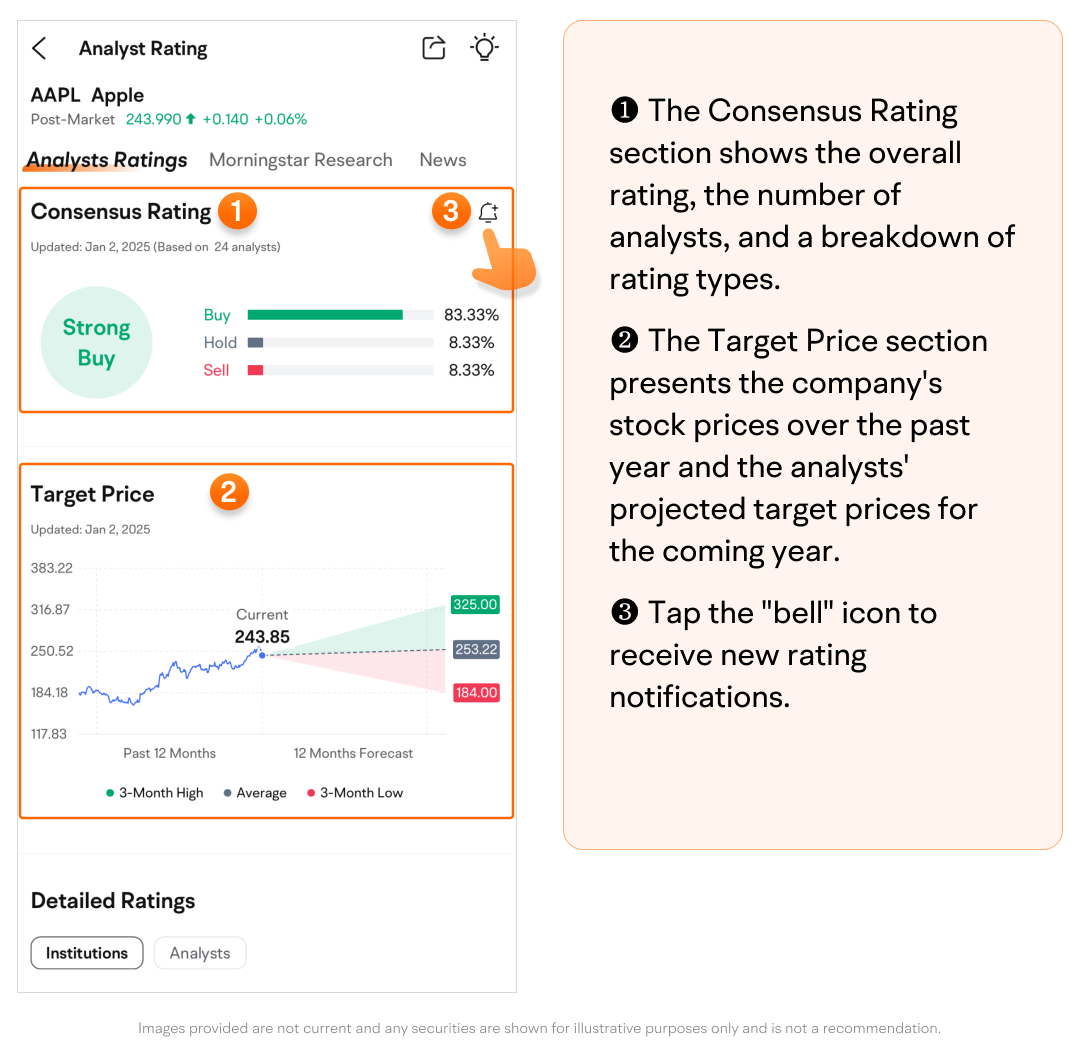Tap the share icon in header
The height and width of the screenshot is (1053, 1080).
click(x=434, y=48)
